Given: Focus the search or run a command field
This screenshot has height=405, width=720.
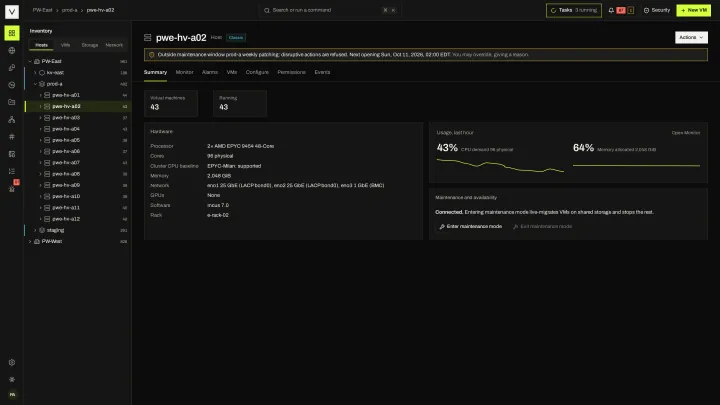Looking at the screenshot, I should coord(329,10).
